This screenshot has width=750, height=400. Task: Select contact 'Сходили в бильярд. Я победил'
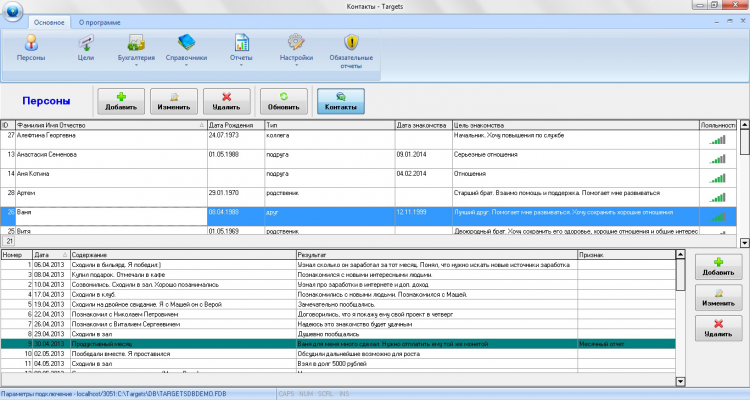click(x=338, y=265)
